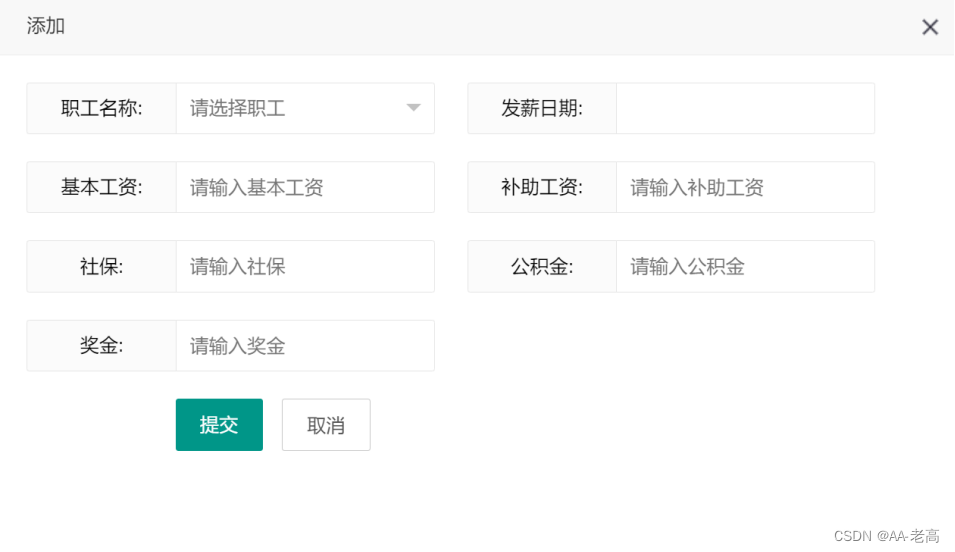Focus the 请输入社保 input field

point(305,266)
